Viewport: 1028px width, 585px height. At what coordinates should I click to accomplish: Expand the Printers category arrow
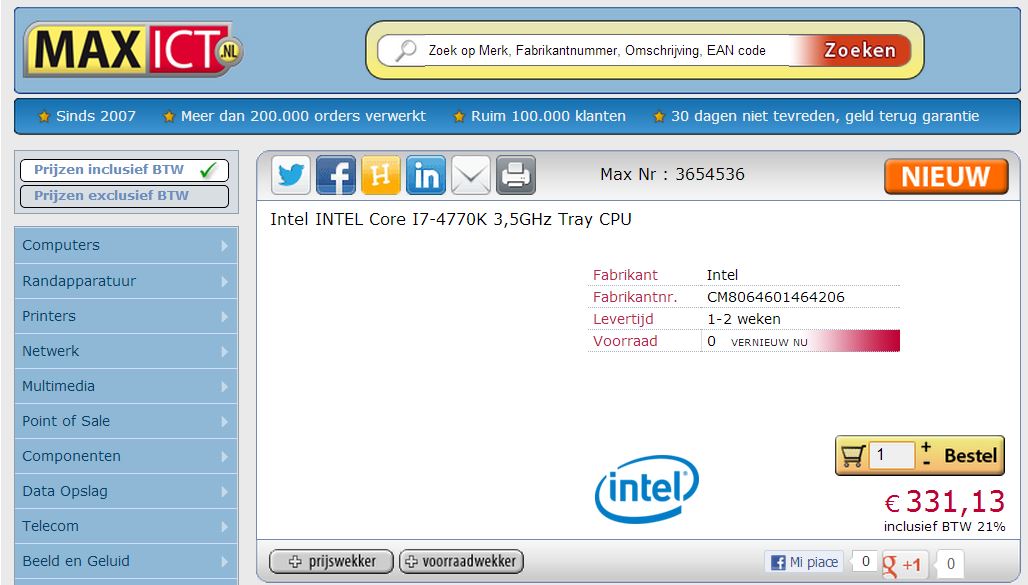click(225, 317)
